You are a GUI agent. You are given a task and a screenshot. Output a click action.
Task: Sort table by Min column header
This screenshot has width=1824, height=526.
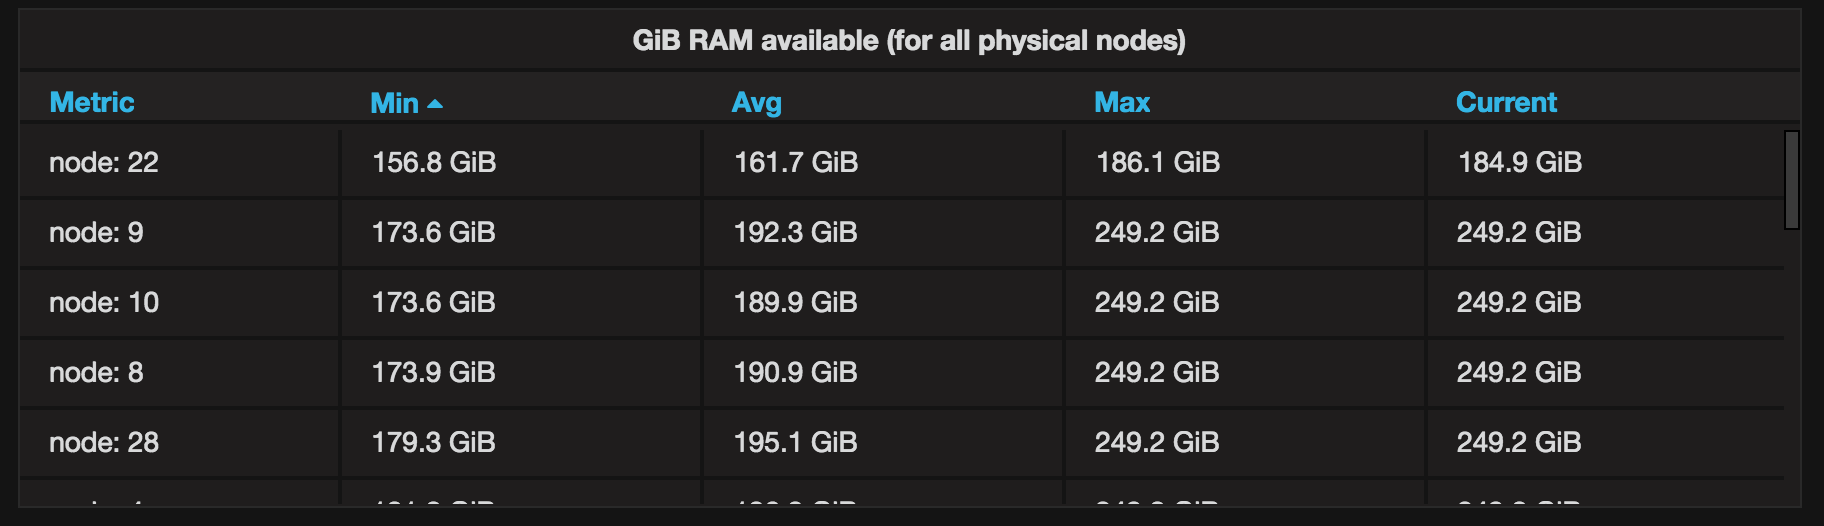pos(394,103)
